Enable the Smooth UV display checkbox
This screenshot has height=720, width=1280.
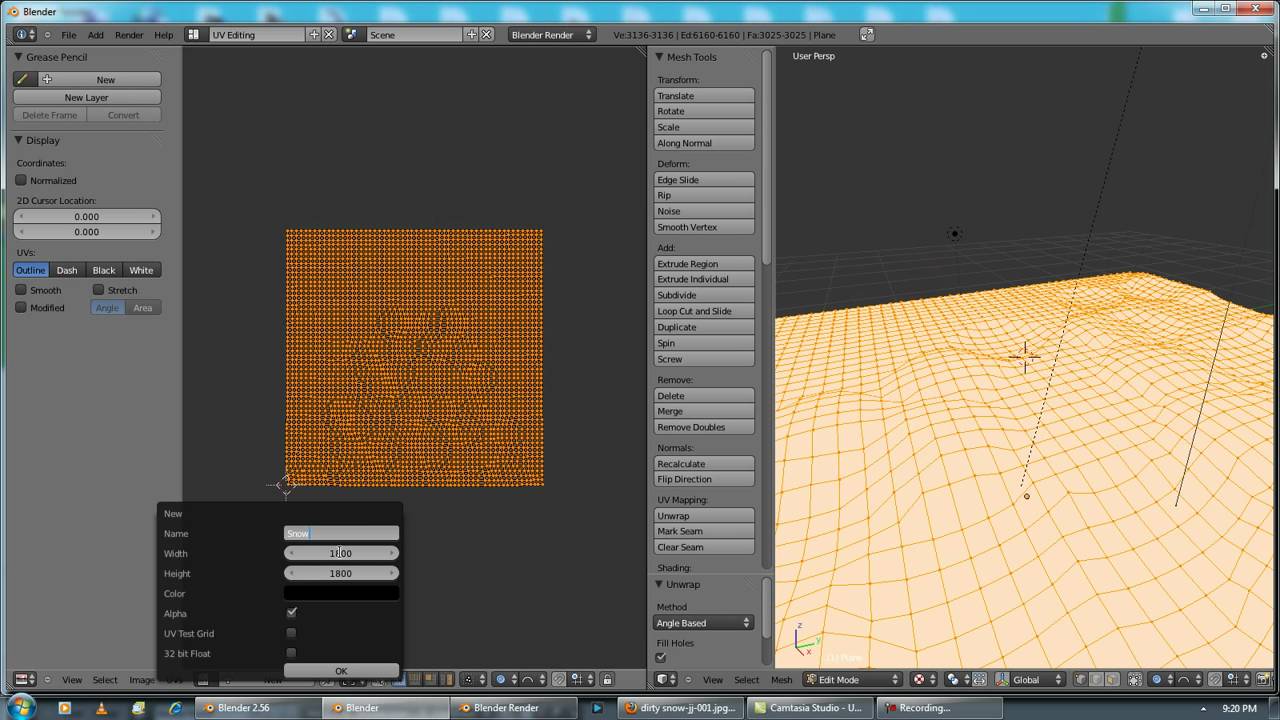(x=21, y=290)
